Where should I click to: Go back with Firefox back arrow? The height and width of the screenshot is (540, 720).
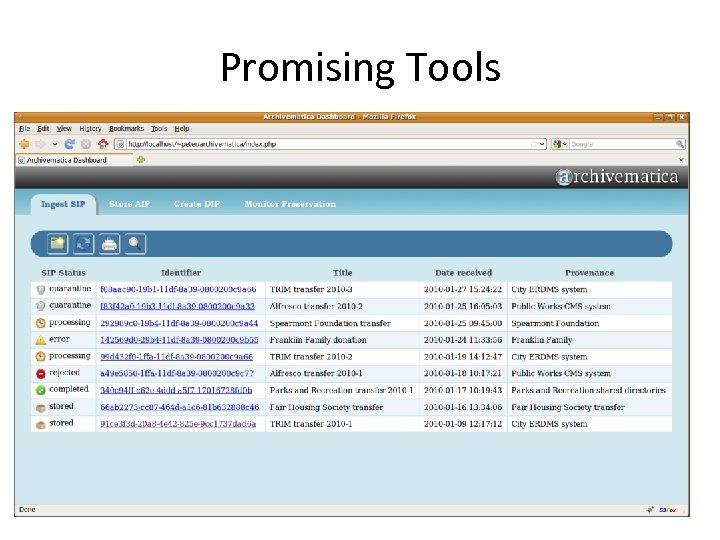click(x=24, y=144)
